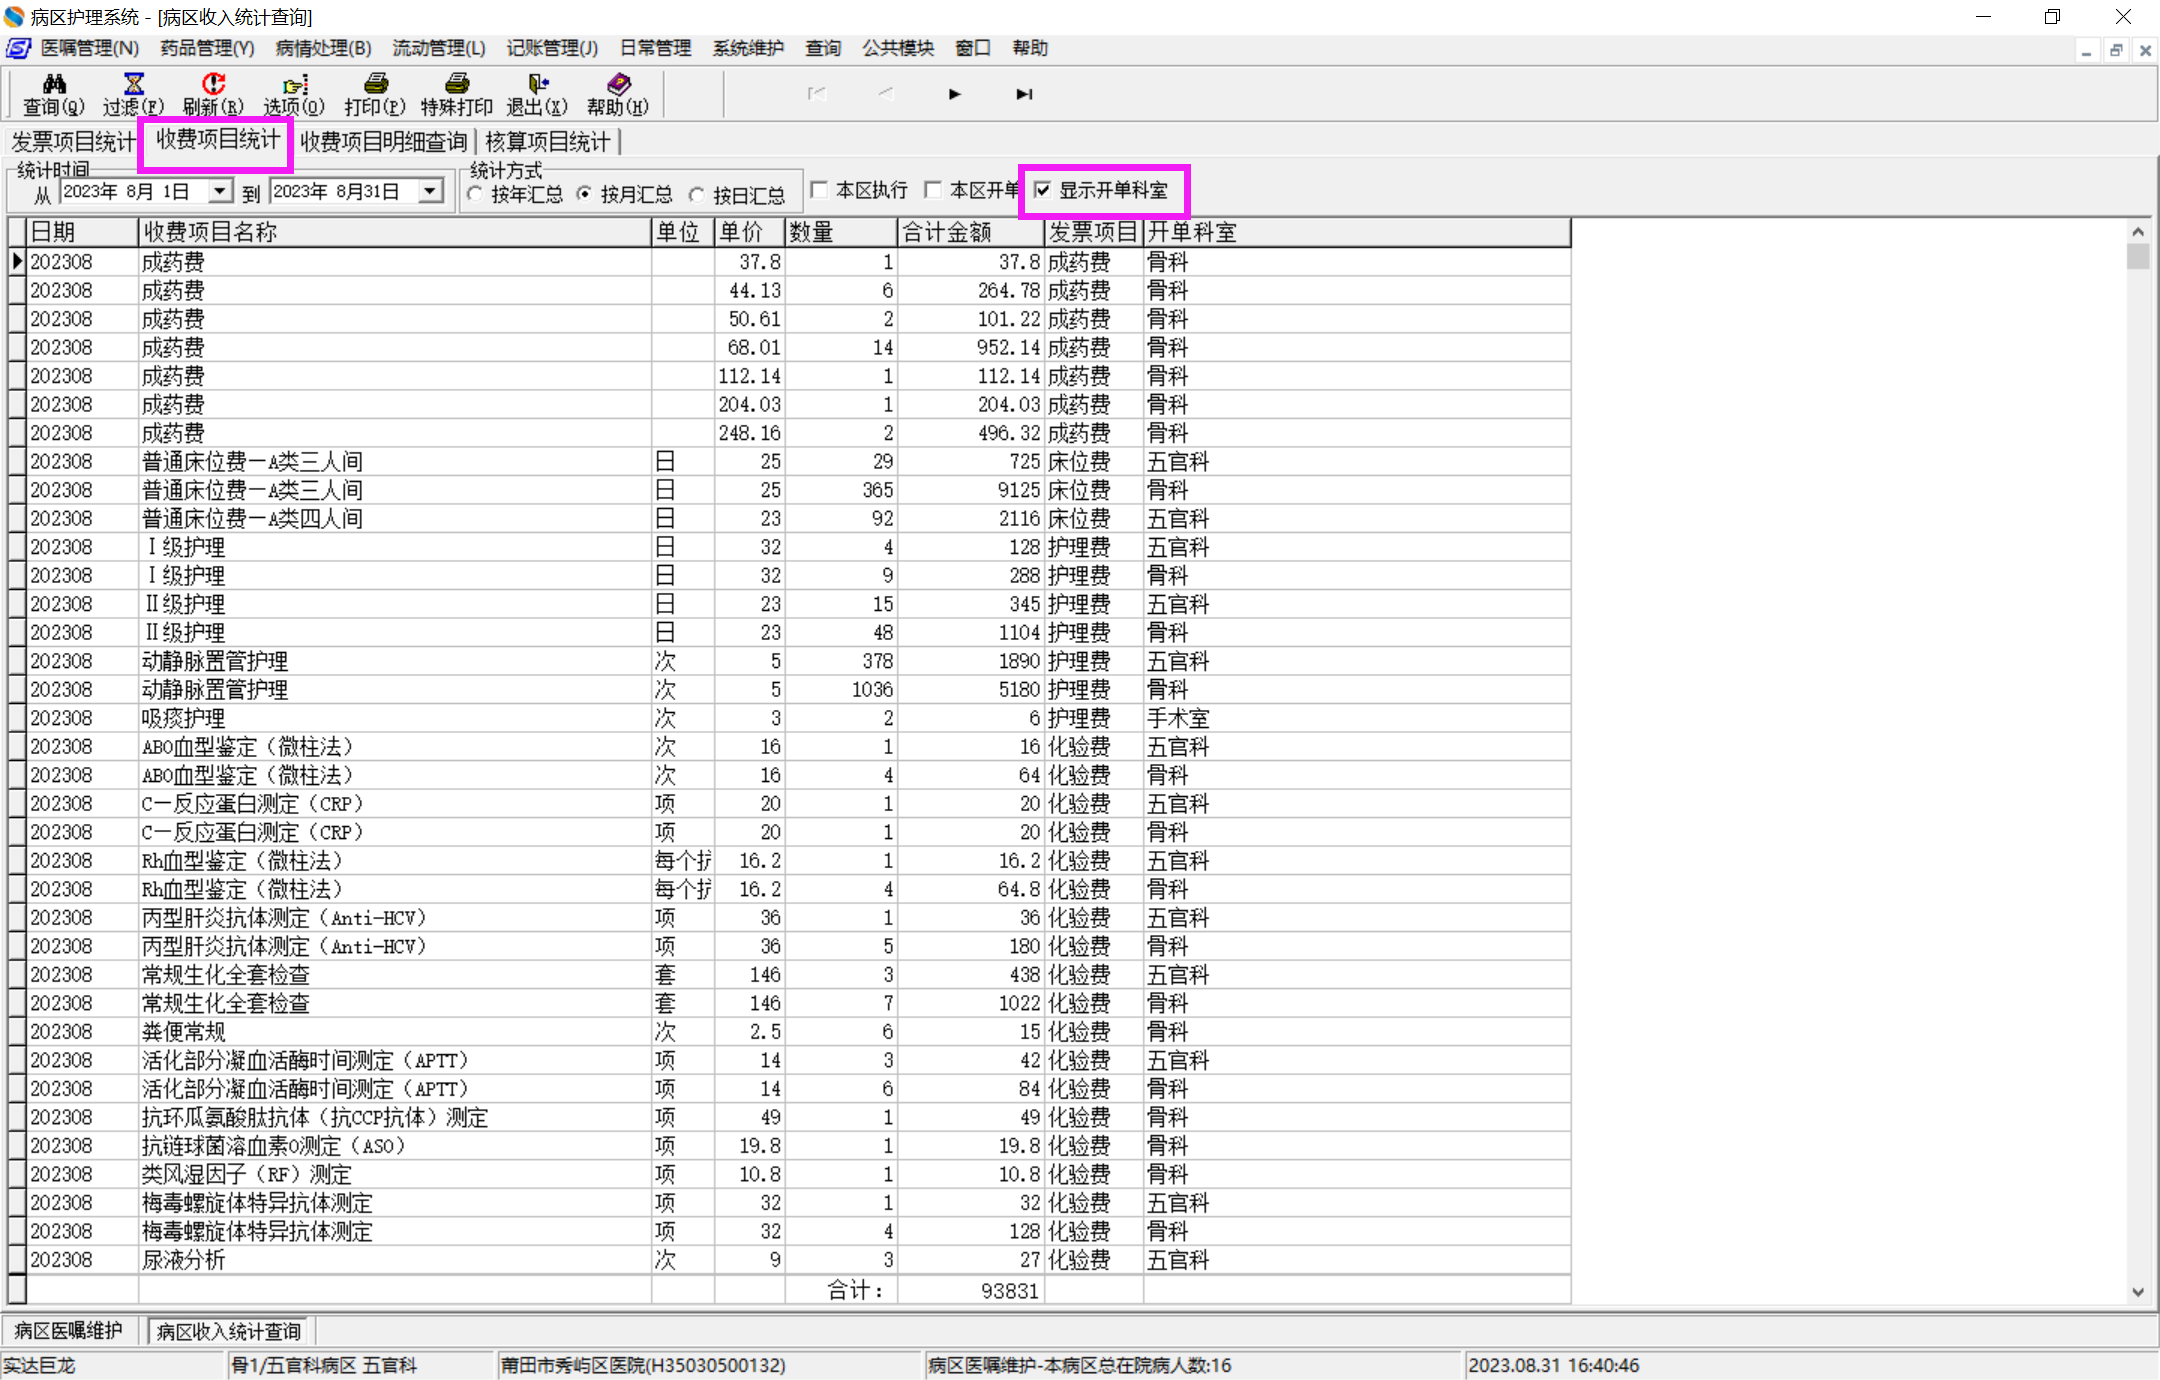Screen dimensions: 2160x1380
Task: Jump to last record arrow
Action: pyautogui.click(x=1024, y=94)
